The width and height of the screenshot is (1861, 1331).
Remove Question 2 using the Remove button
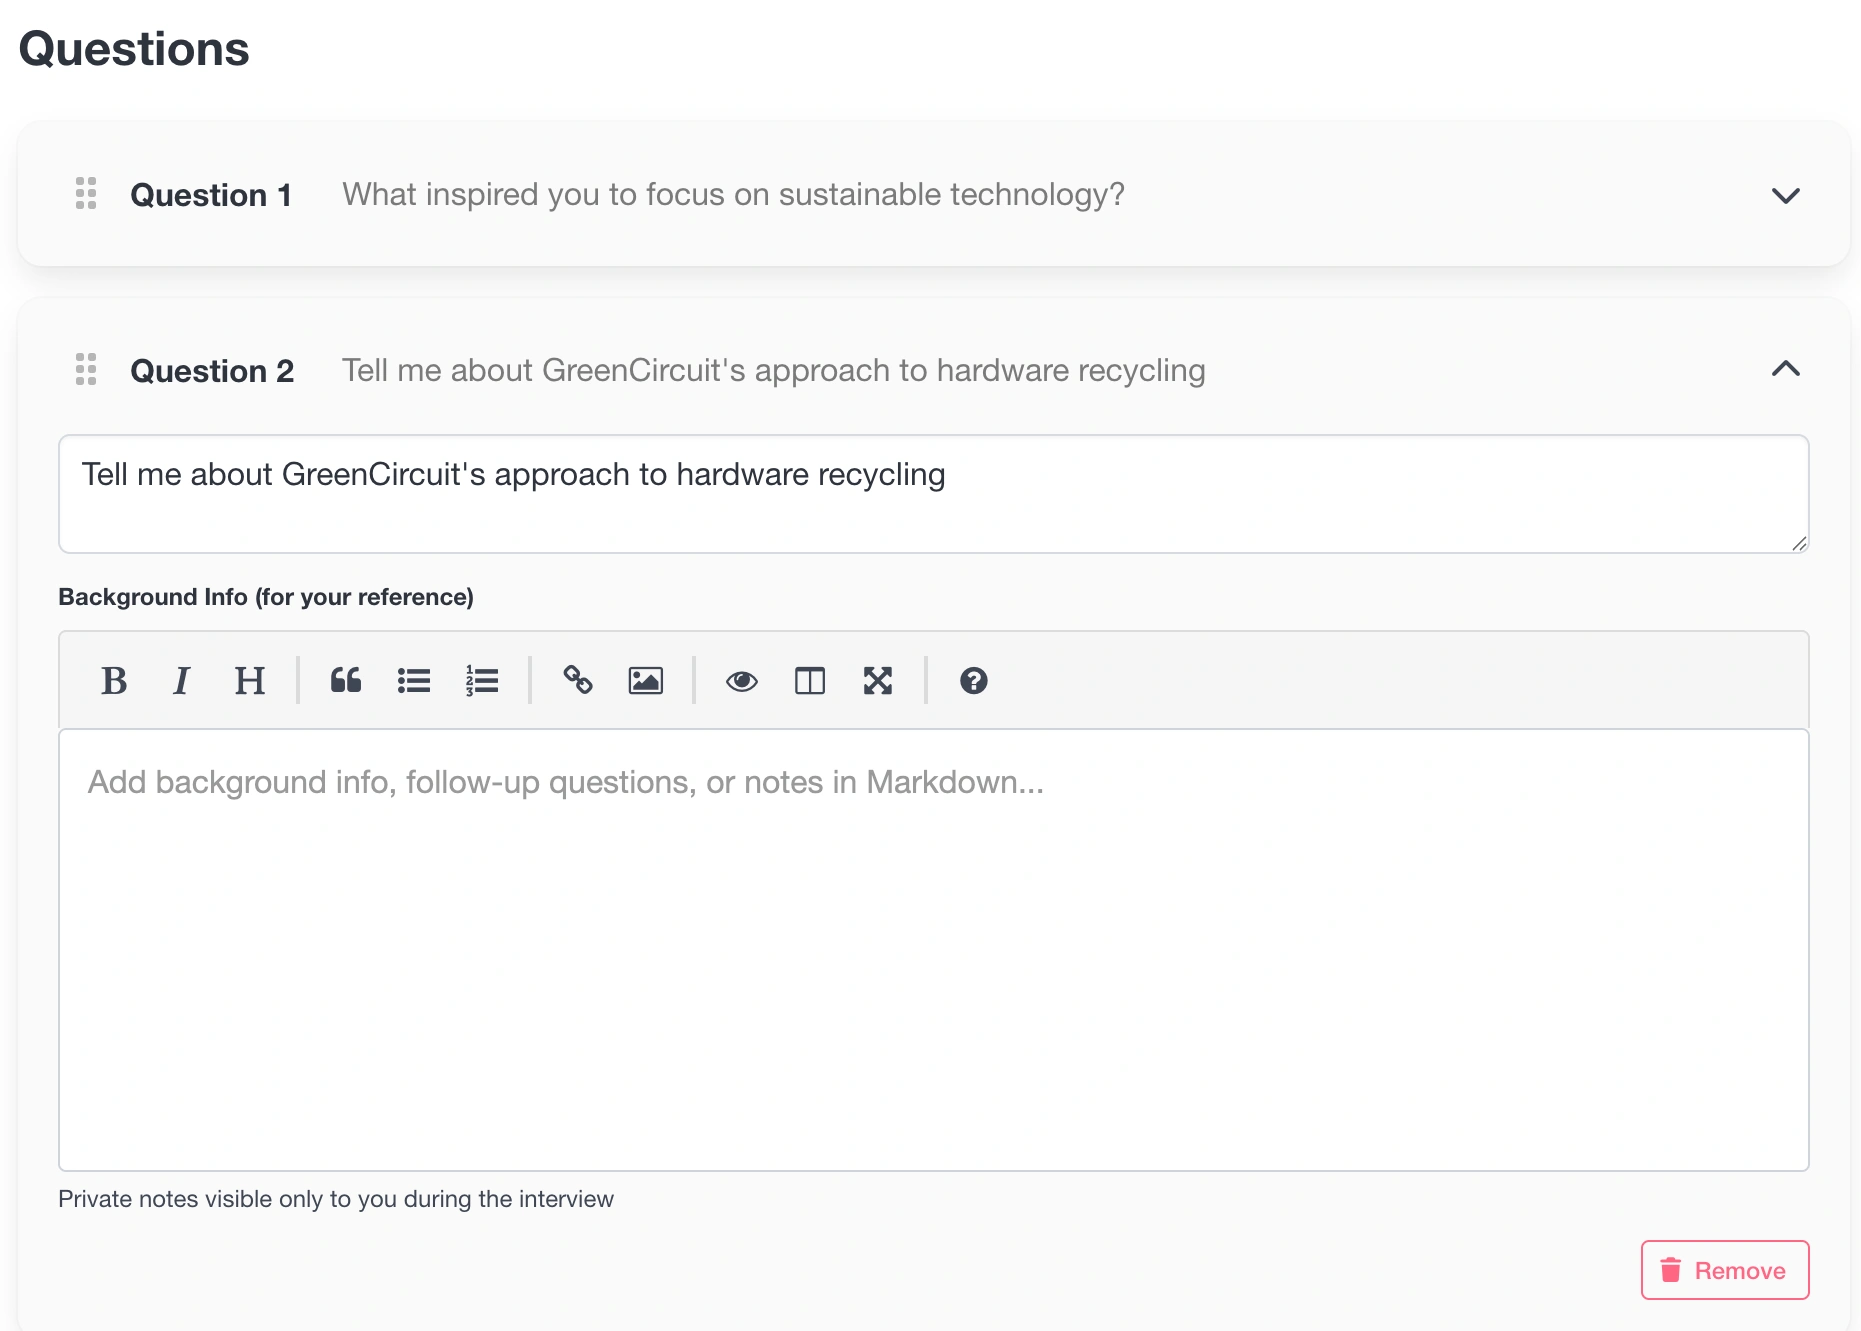click(x=1724, y=1270)
